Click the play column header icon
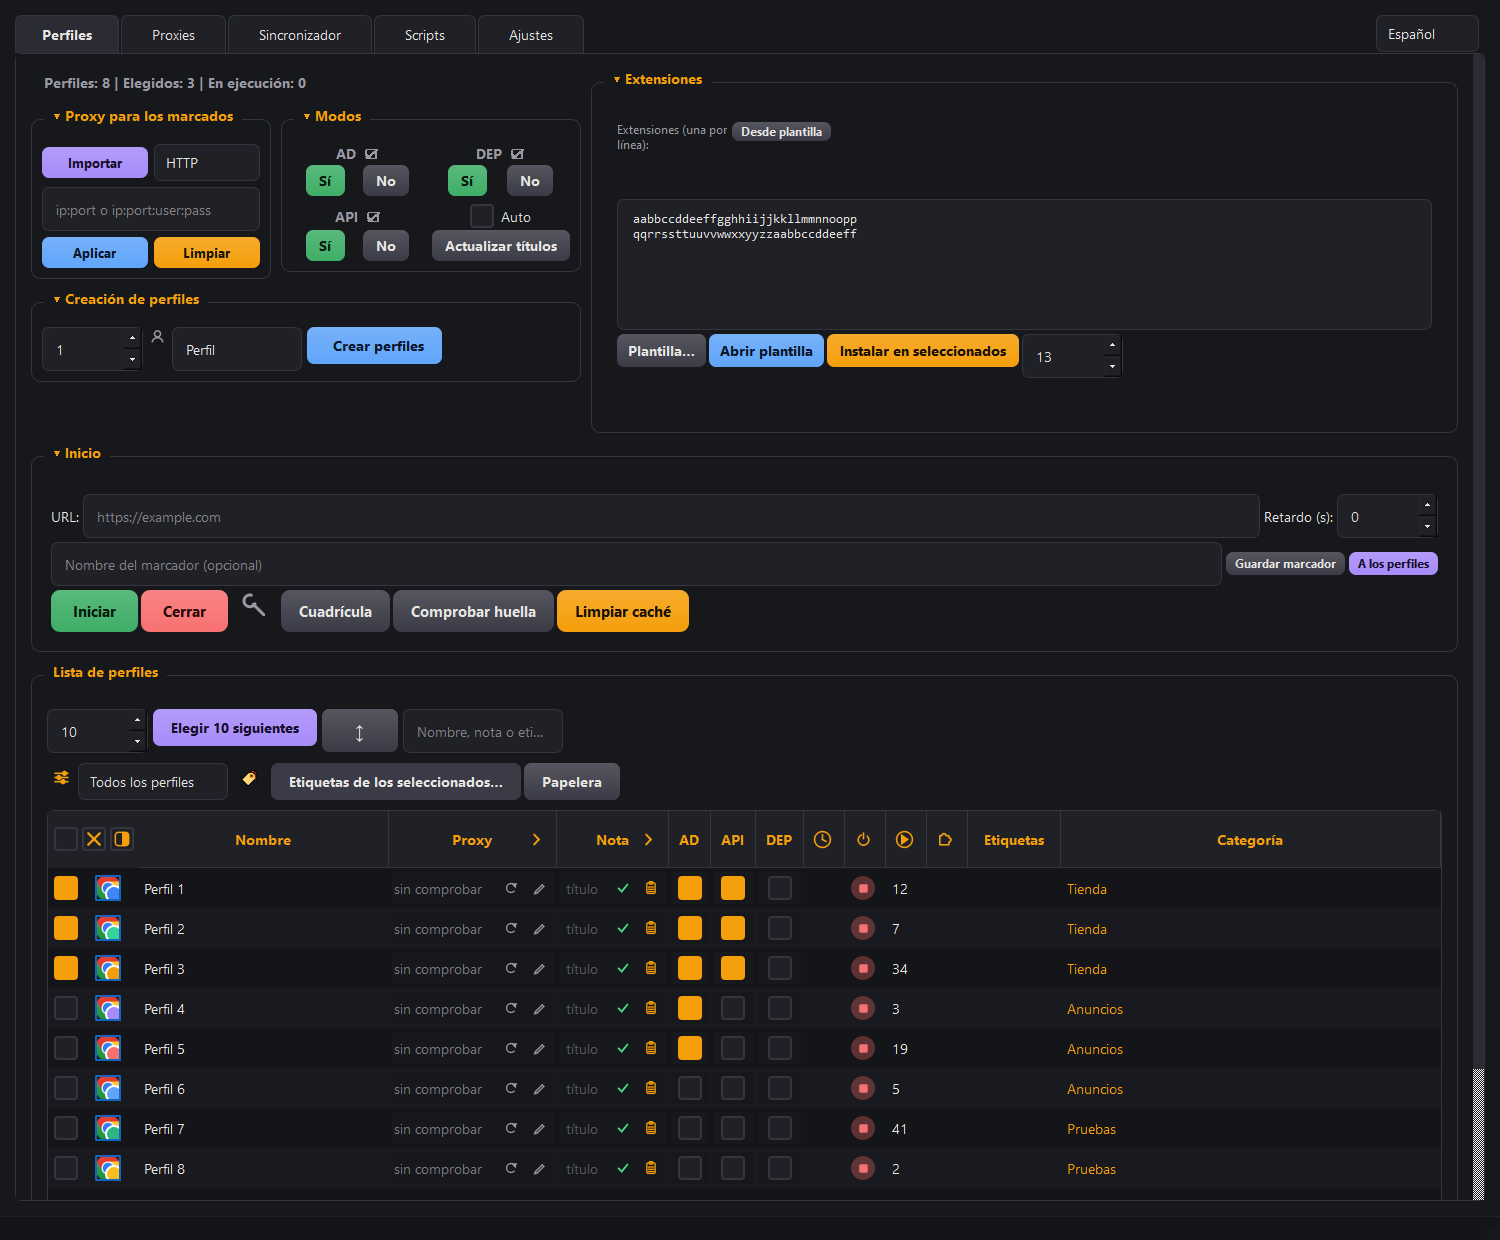 pyautogui.click(x=904, y=840)
